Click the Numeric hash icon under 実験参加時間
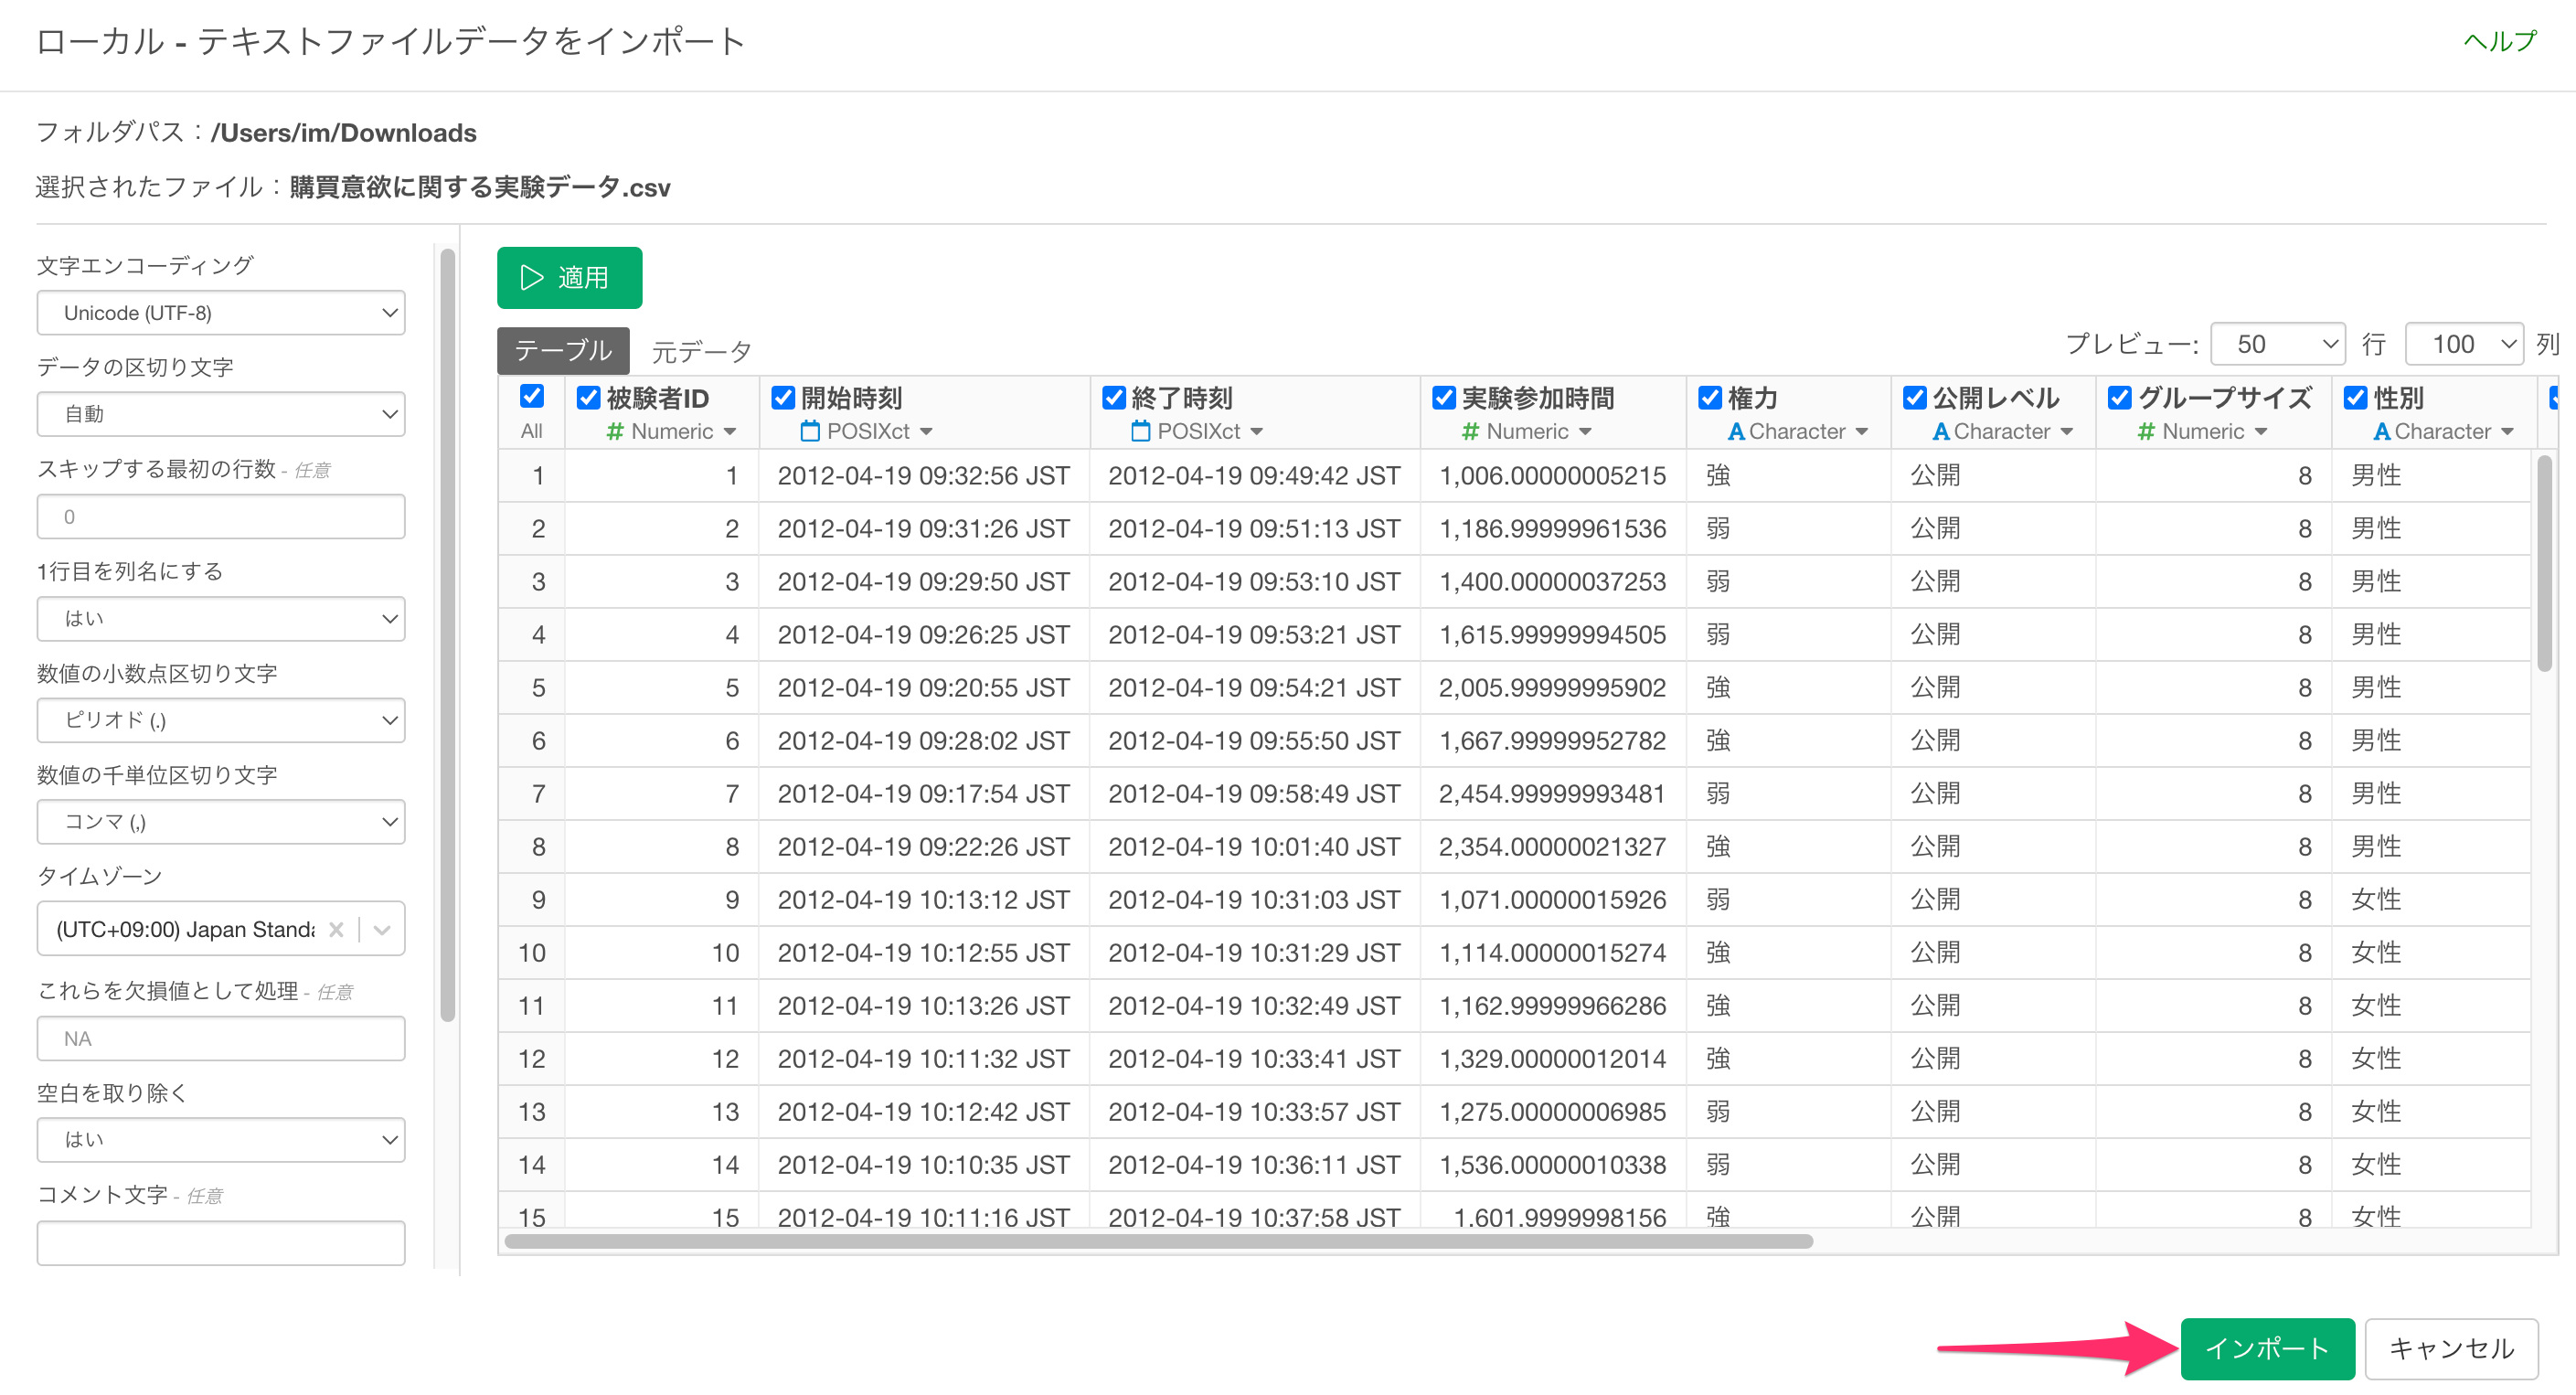The width and height of the screenshot is (2576, 1395). click(1470, 432)
